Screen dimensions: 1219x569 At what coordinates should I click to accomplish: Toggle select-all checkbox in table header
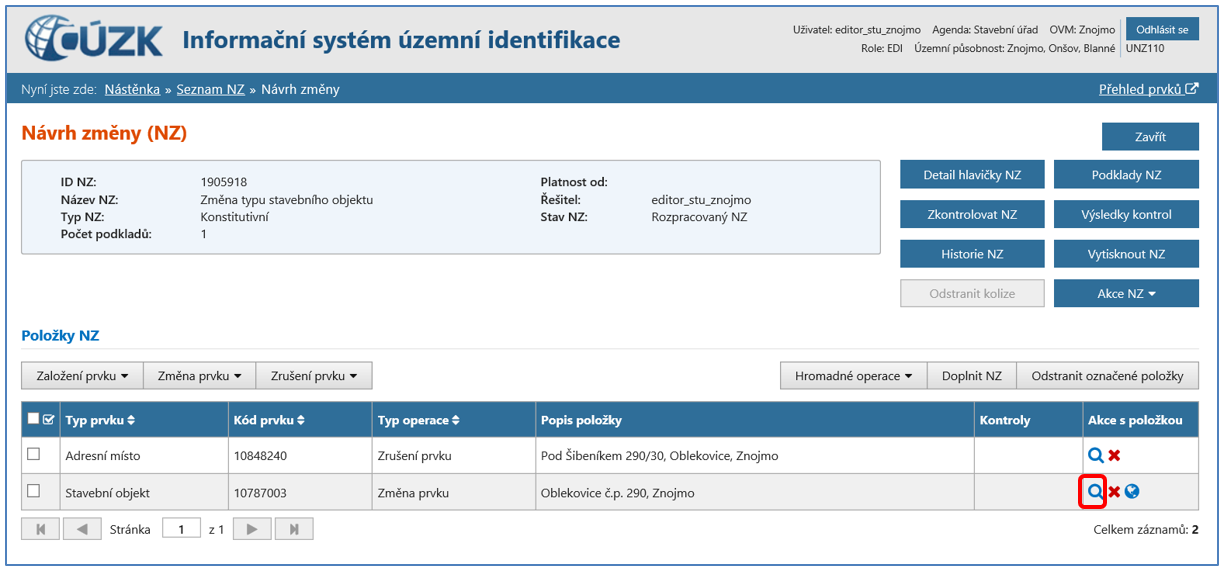(34, 419)
